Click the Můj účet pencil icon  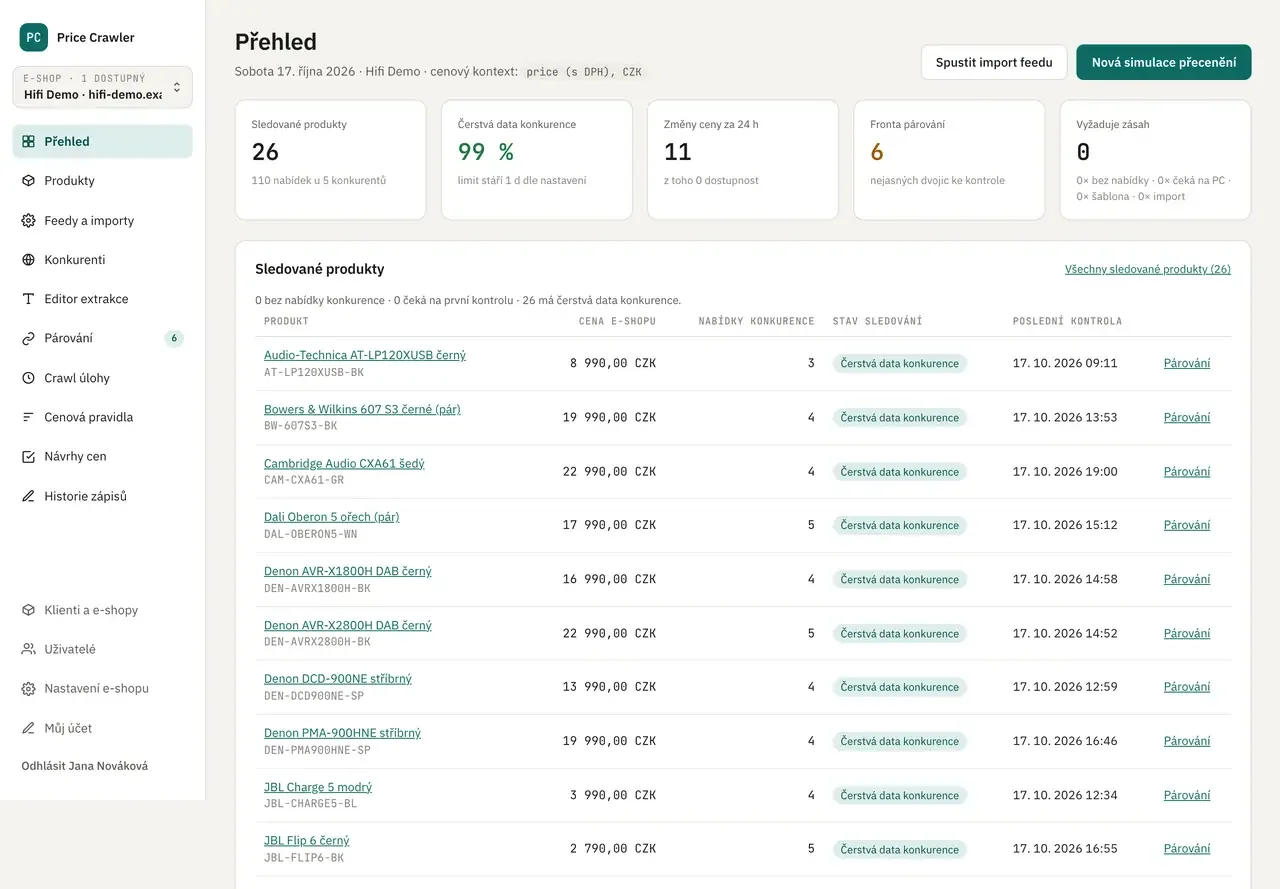[28, 728]
